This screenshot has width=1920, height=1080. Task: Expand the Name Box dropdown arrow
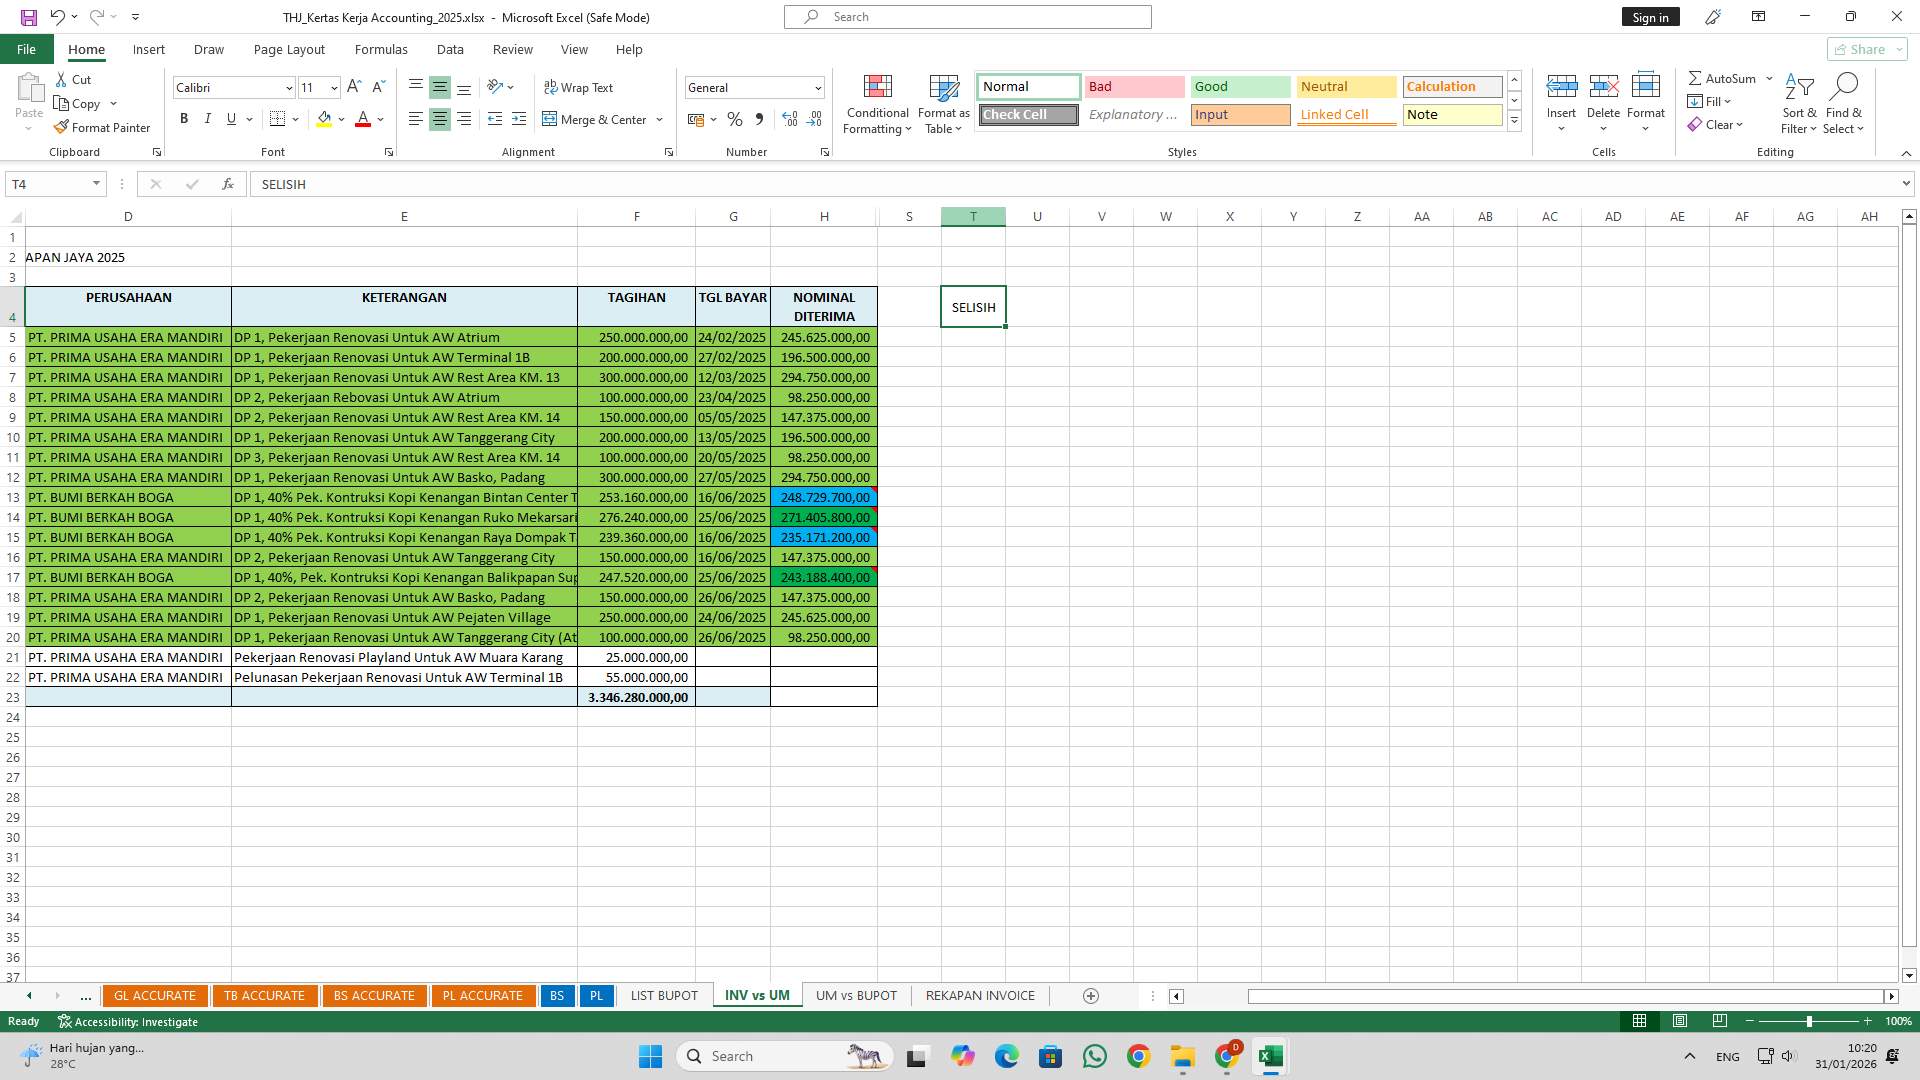pos(96,184)
